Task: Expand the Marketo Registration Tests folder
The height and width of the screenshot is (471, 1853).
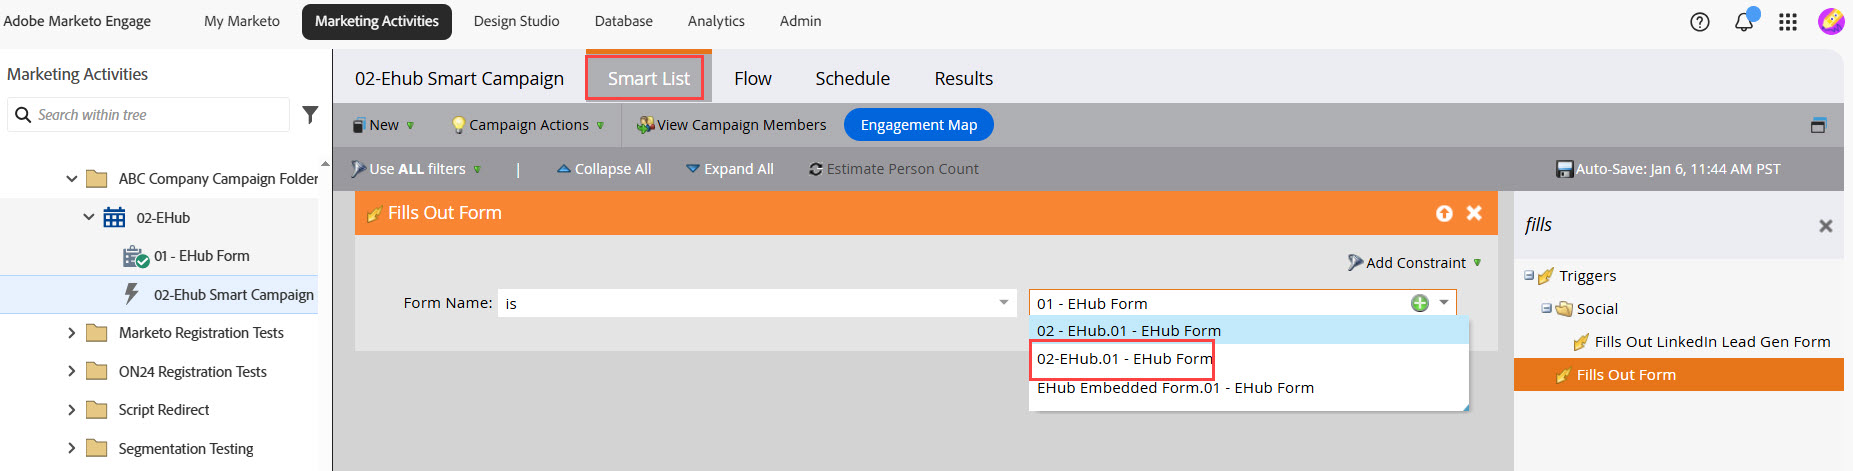Action: 71,333
